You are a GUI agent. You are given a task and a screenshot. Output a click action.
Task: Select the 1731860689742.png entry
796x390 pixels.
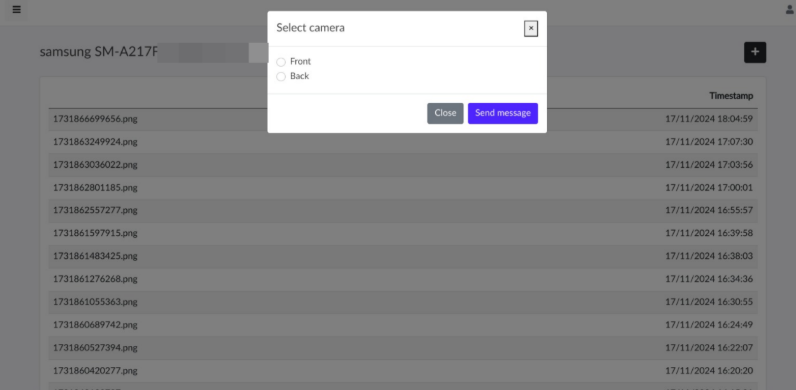click(403, 324)
